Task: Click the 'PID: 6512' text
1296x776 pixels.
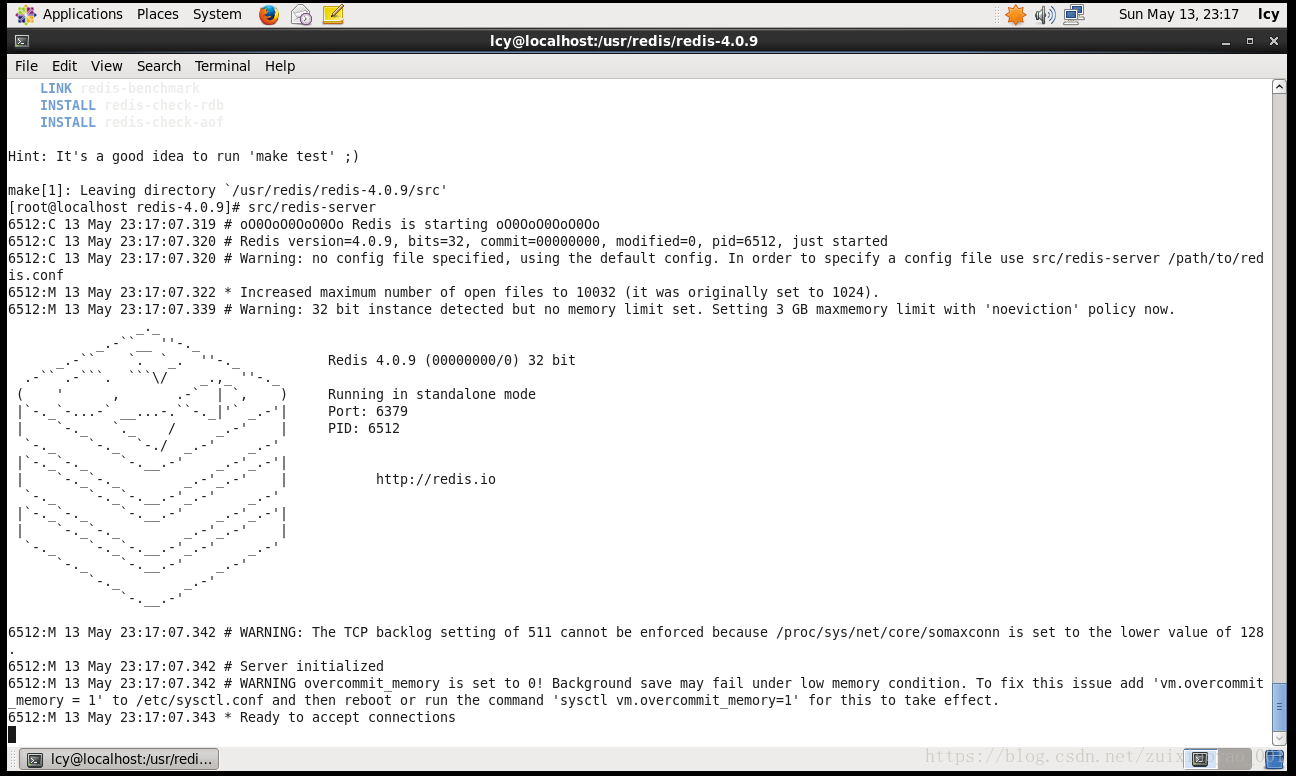Action: coord(364,428)
